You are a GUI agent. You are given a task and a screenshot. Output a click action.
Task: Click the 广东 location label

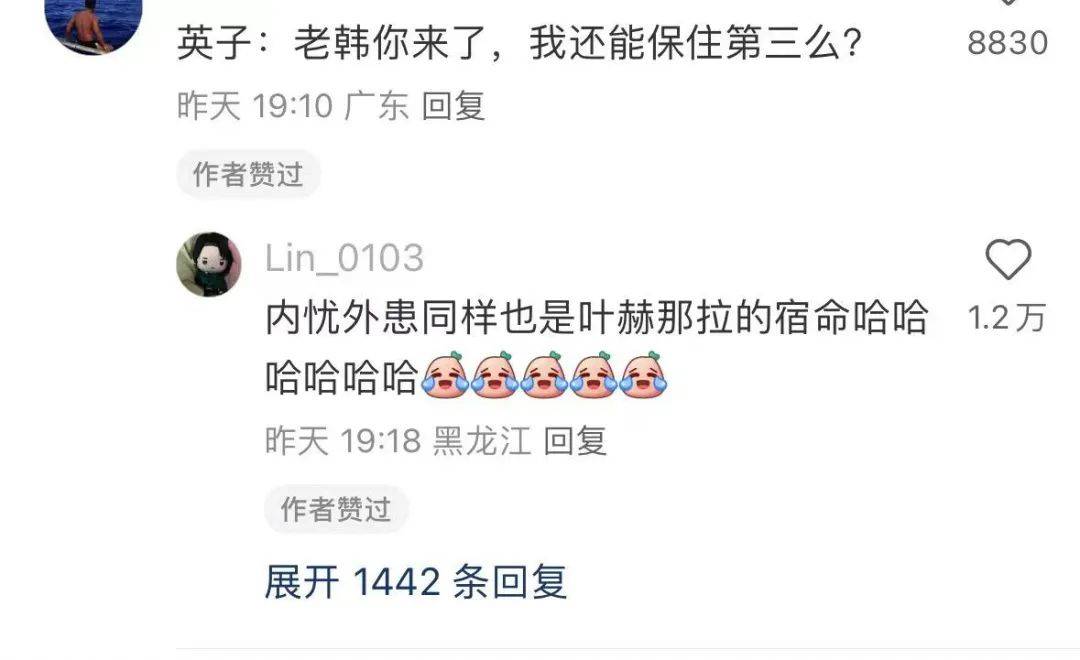(376, 106)
